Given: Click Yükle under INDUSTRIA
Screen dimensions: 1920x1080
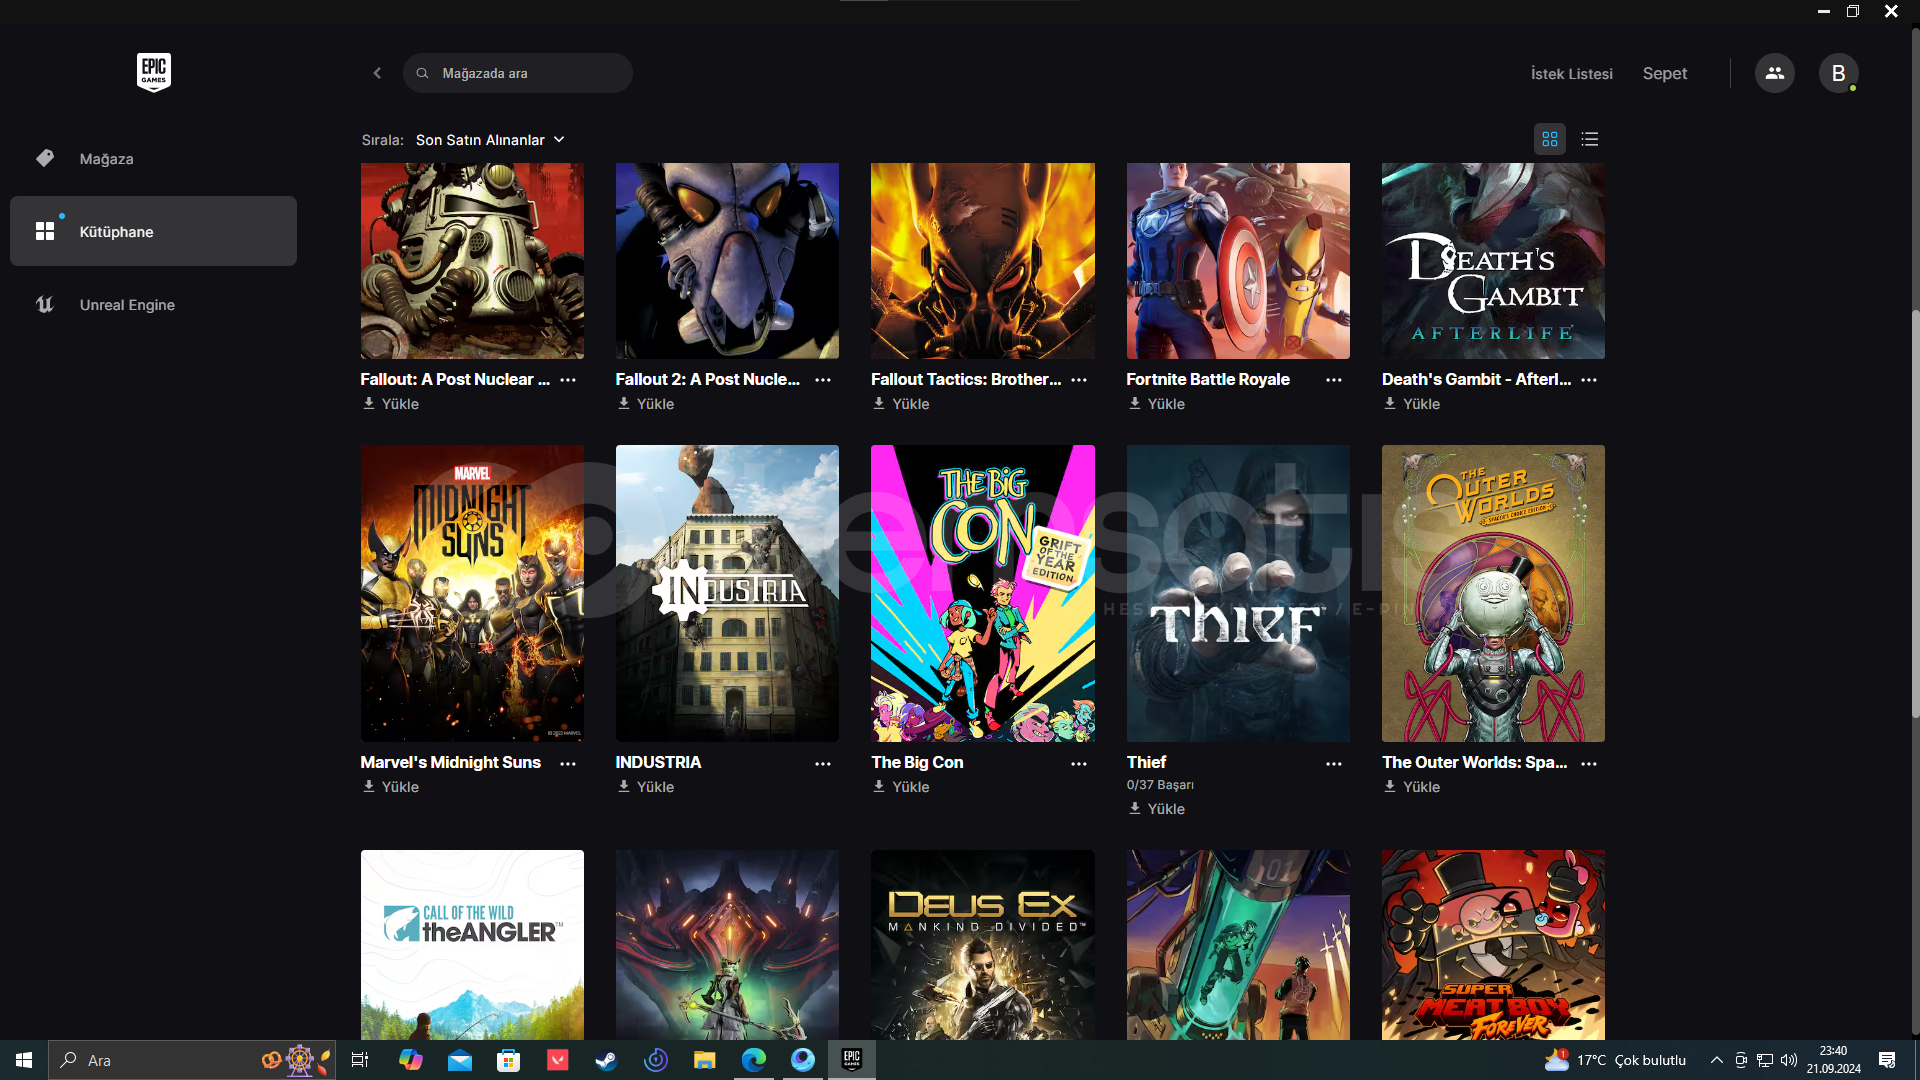Looking at the screenshot, I should pyautogui.click(x=646, y=787).
